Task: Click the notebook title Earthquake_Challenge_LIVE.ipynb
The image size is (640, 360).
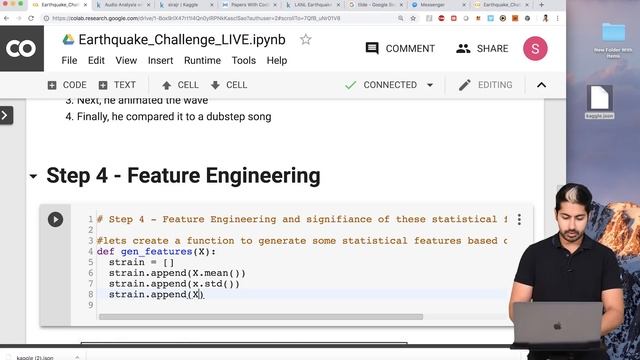Action: 182,40
